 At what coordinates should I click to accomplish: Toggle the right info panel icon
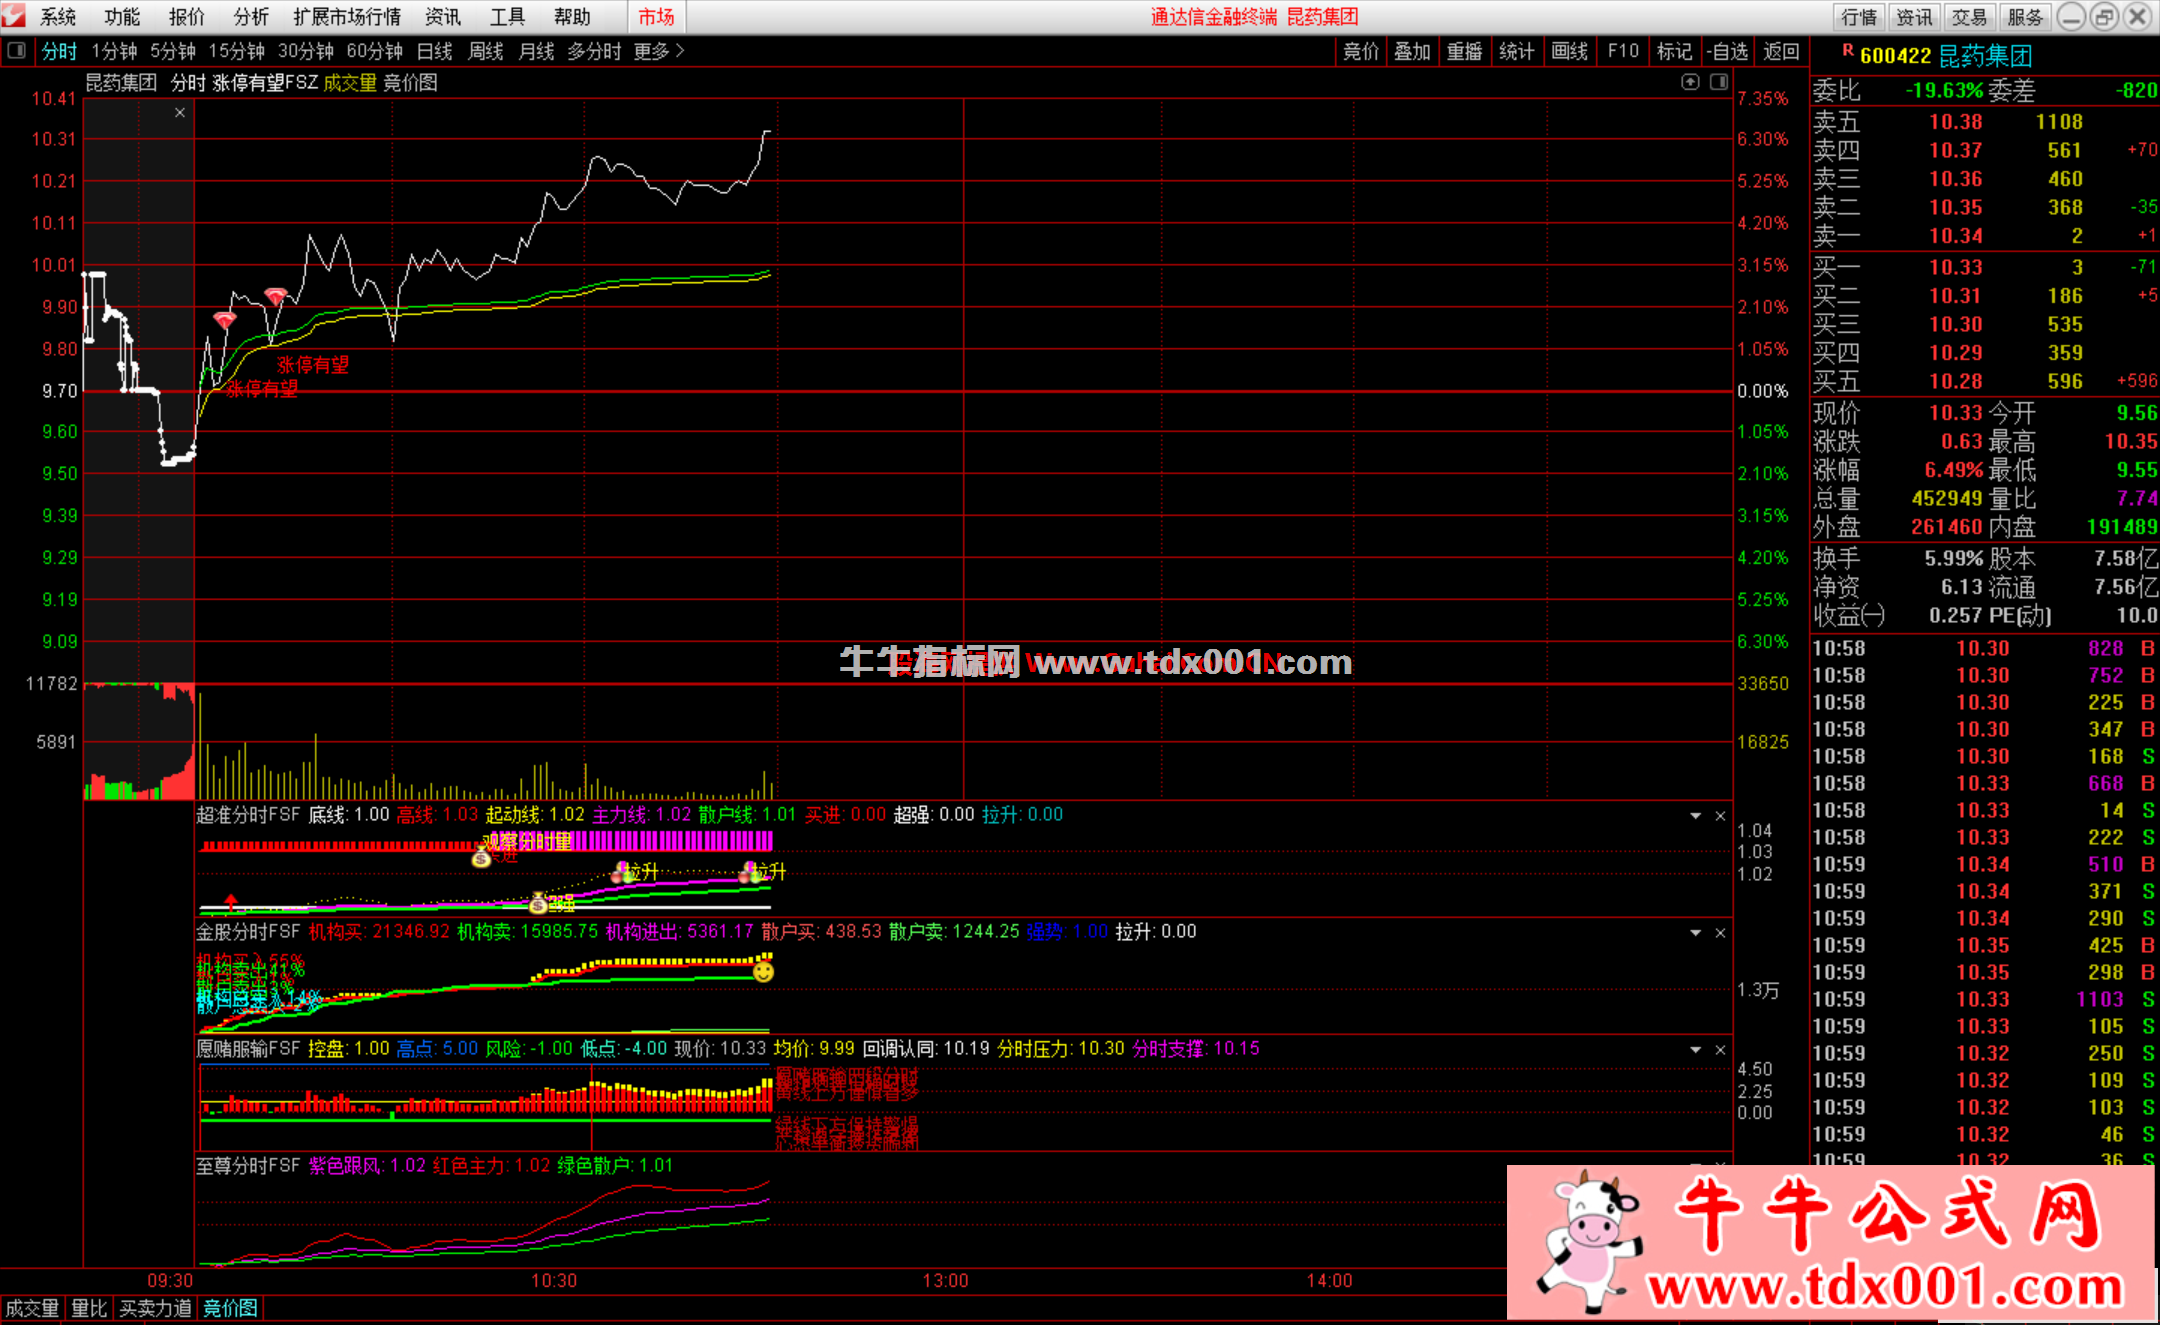click(x=1719, y=82)
